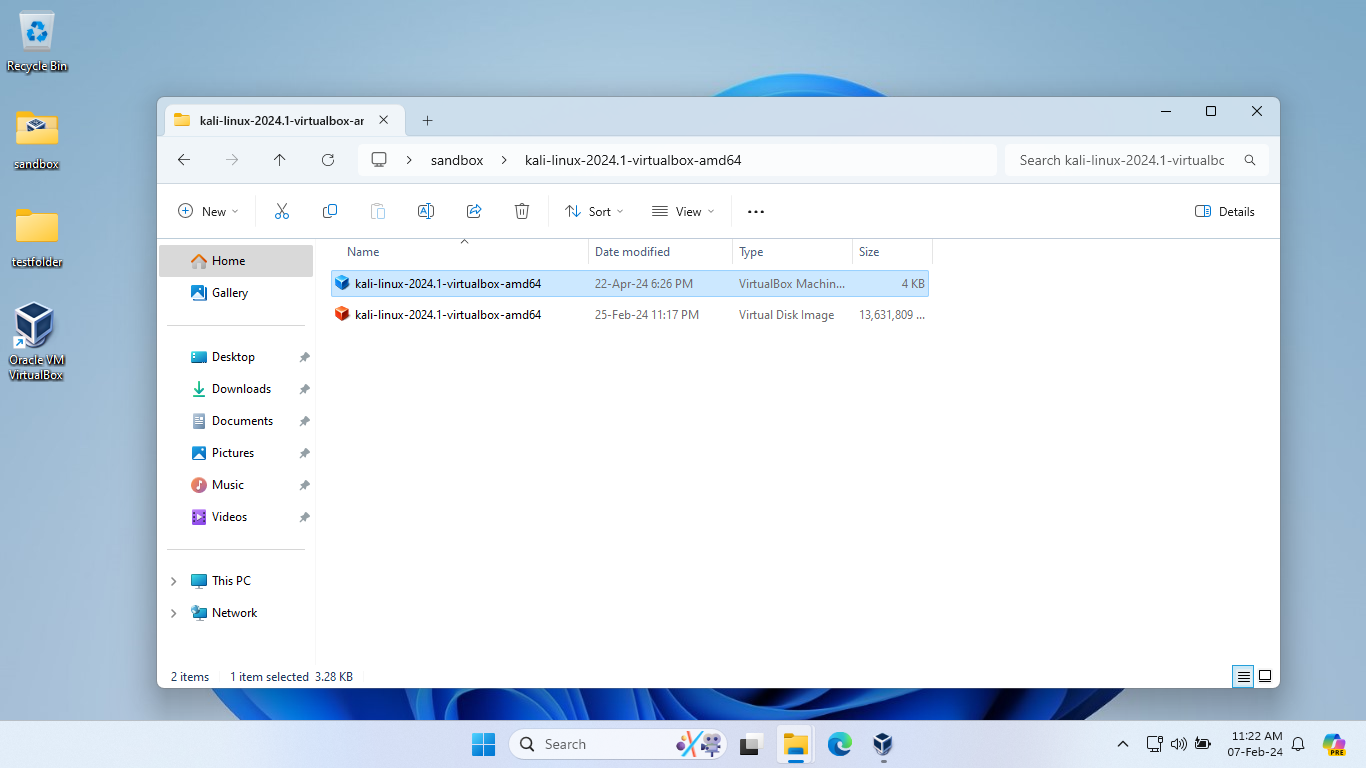Open the taskbar clock and date
The image size is (1366, 768).
(x=1257, y=744)
